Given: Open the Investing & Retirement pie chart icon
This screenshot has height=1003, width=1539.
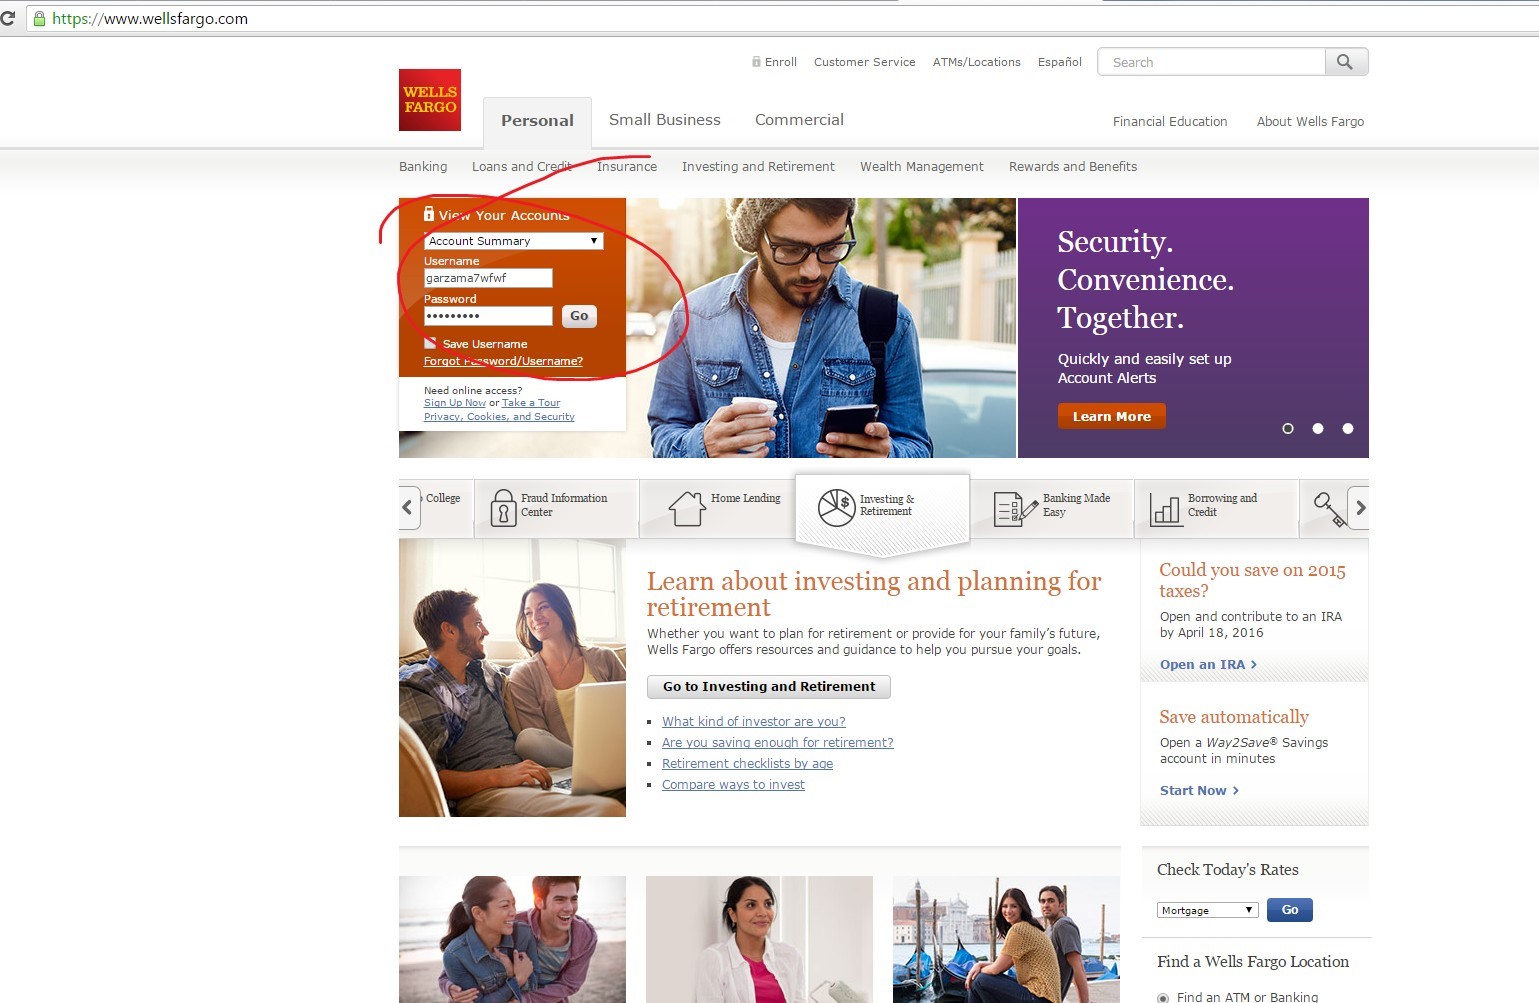Looking at the screenshot, I should (x=836, y=508).
